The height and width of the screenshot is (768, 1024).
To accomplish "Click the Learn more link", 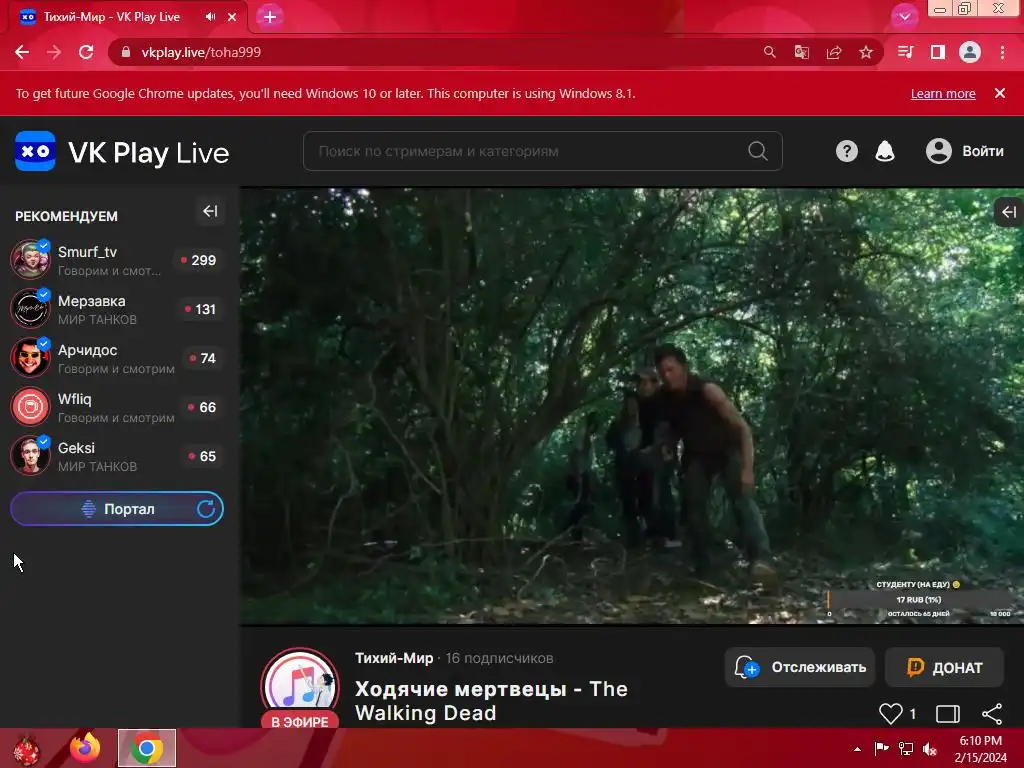I will [x=943, y=93].
